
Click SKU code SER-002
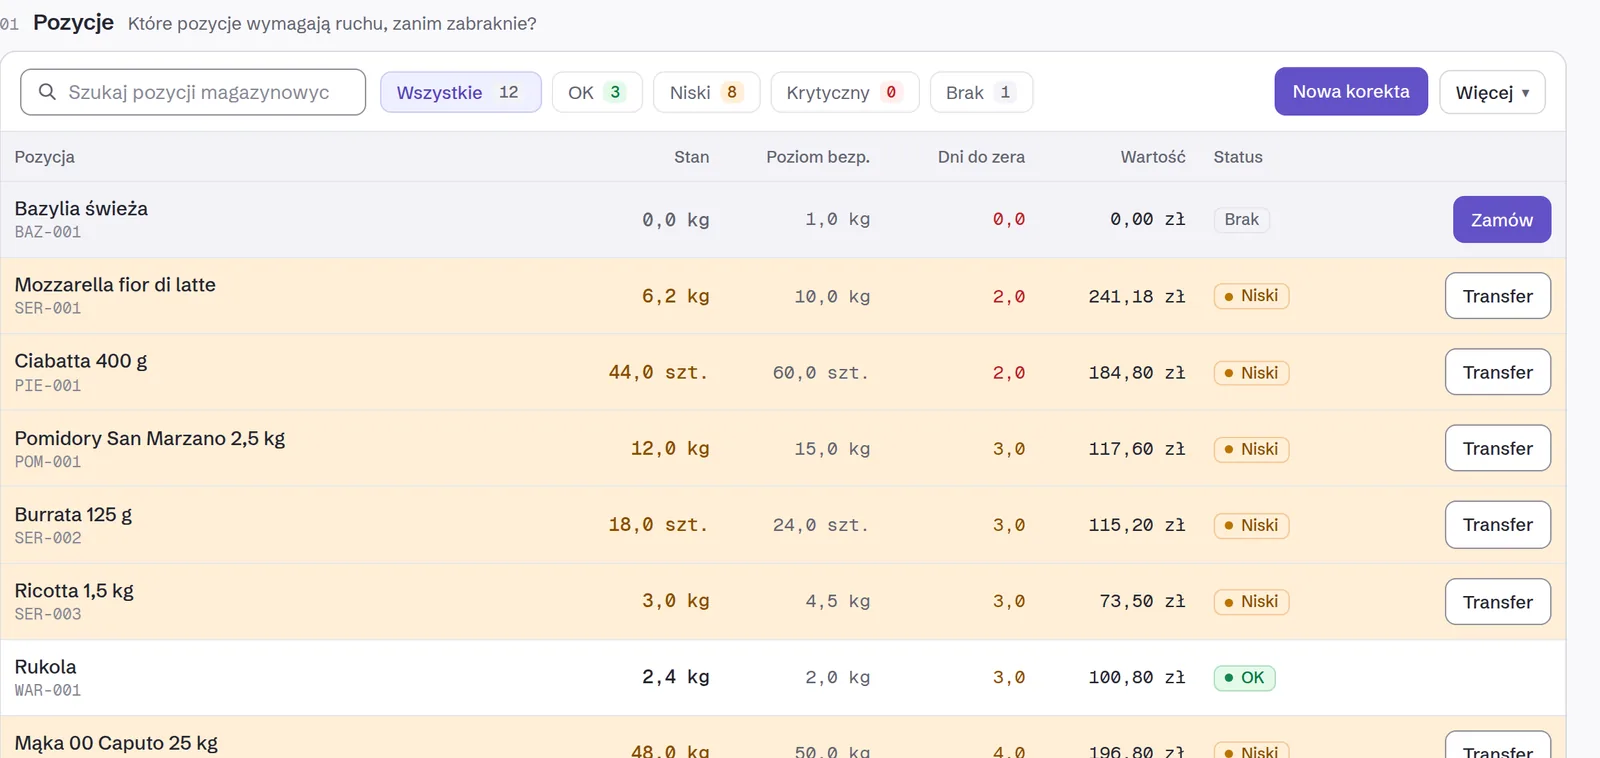pos(48,538)
